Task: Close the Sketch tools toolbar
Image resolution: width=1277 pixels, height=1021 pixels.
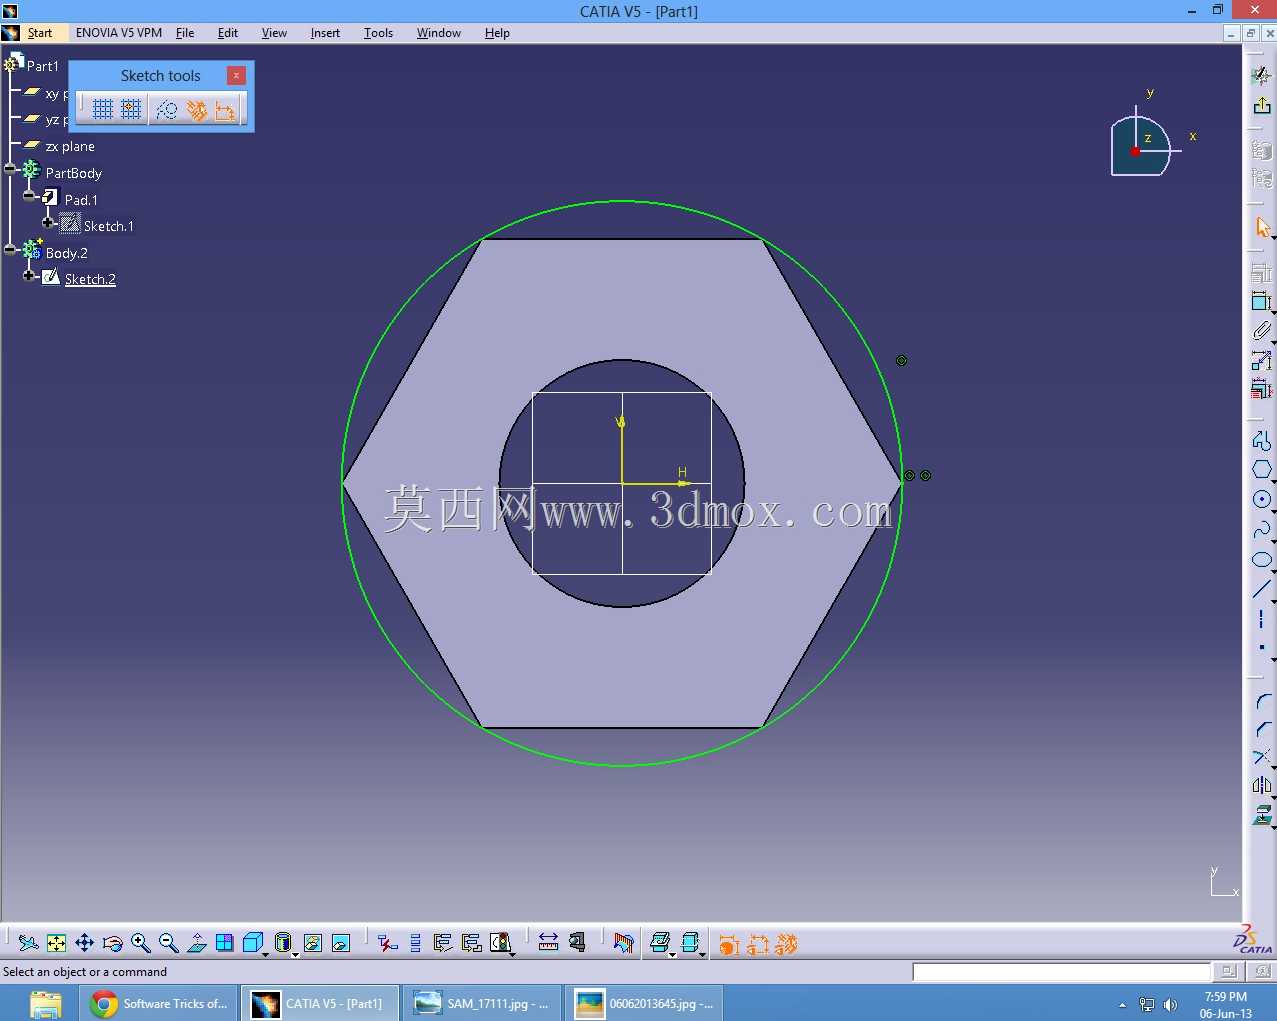Action: click(236, 75)
